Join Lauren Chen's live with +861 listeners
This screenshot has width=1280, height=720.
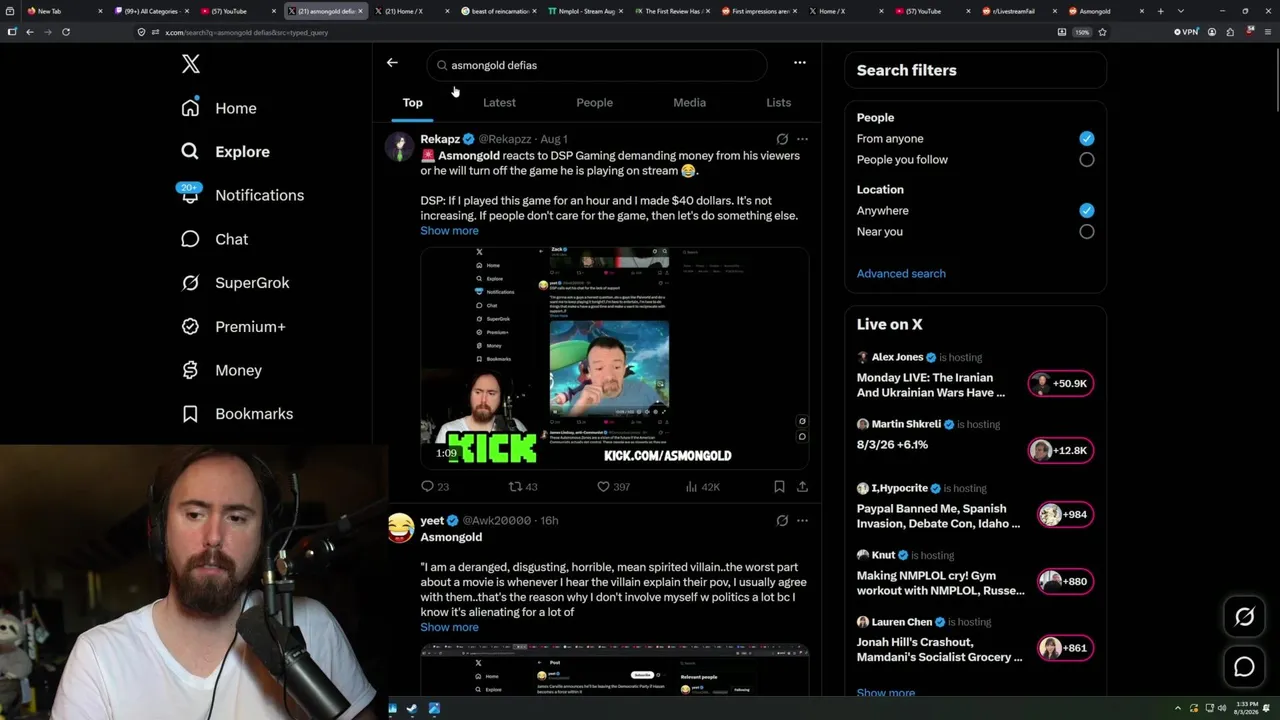1066,648
